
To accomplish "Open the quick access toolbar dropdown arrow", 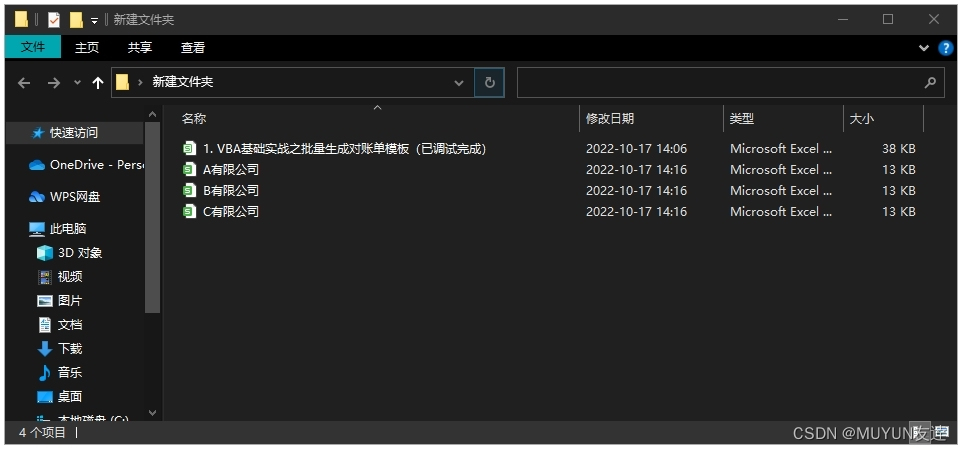I will pyautogui.click(x=94, y=20).
